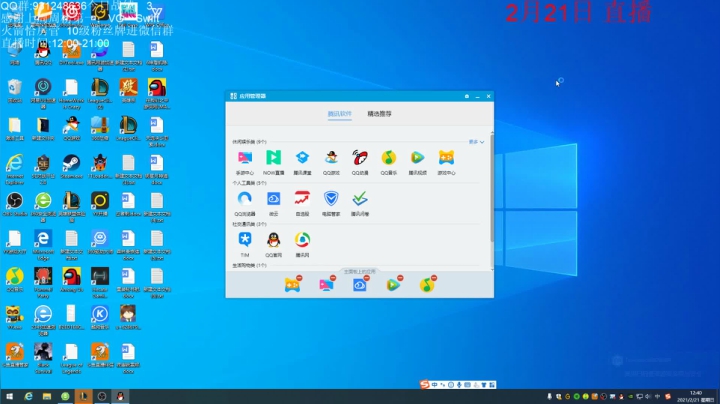This screenshot has height=404, width=720.
Task: Open QQ音乐 in the entertainment apps row
Action: pos(389,158)
